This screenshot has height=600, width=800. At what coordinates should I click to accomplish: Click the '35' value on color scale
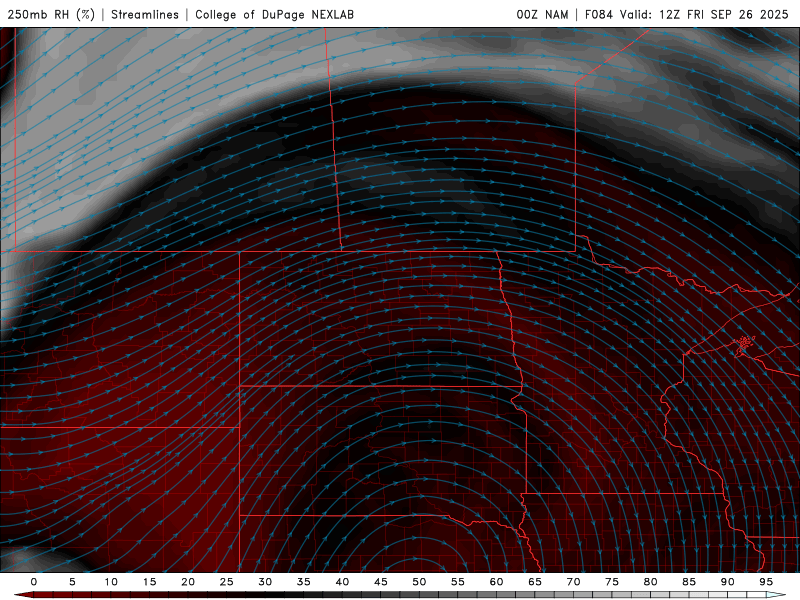[x=304, y=582]
